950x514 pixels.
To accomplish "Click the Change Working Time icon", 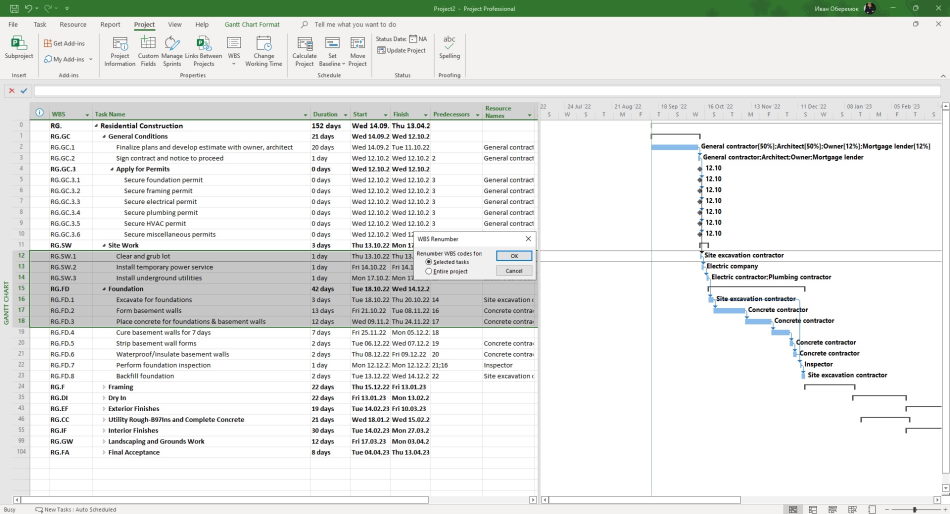I will [x=264, y=51].
